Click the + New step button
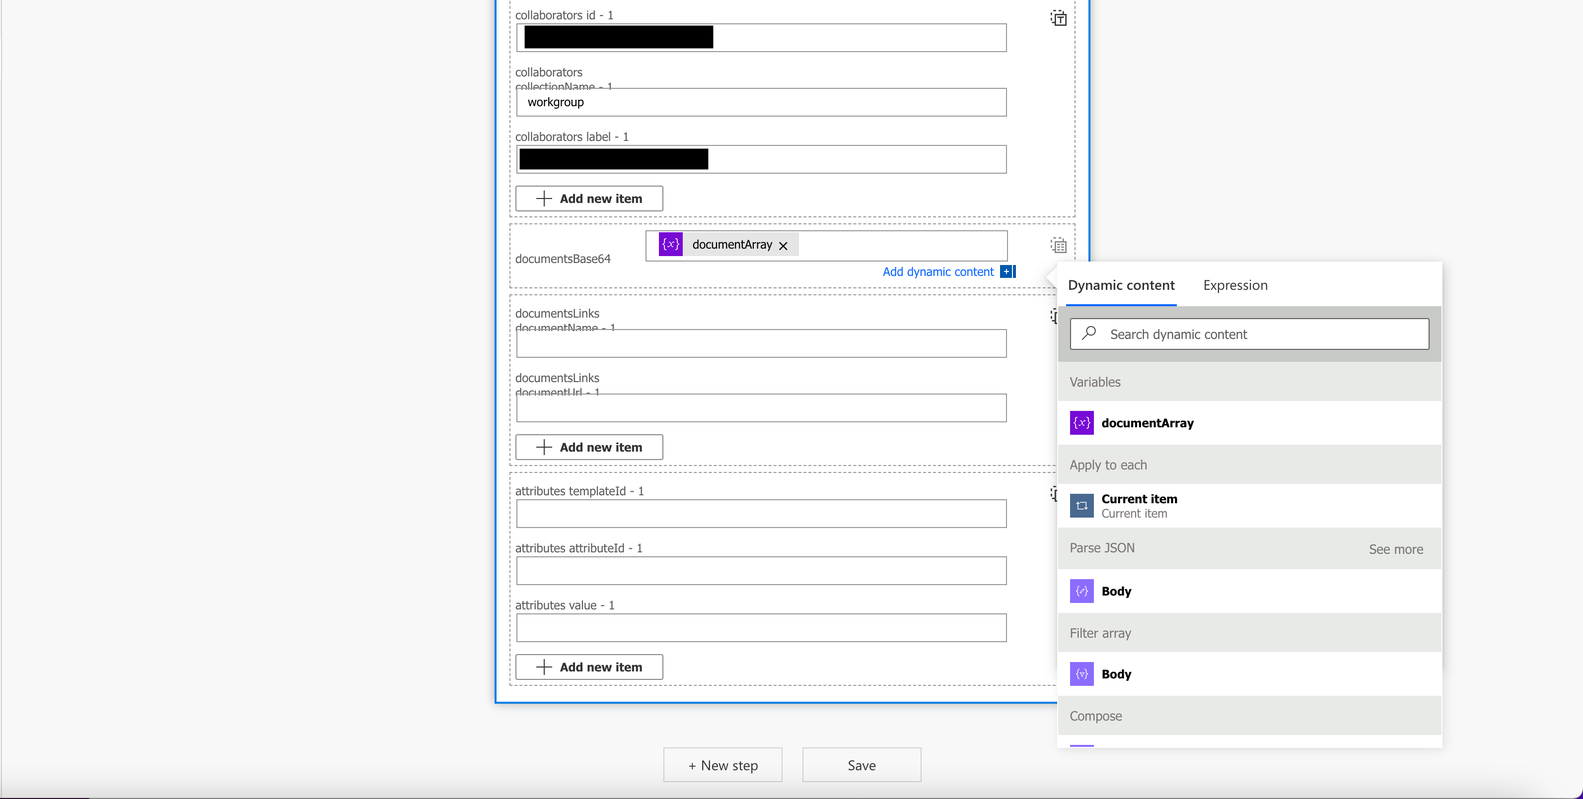1583x799 pixels. click(x=723, y=765)
